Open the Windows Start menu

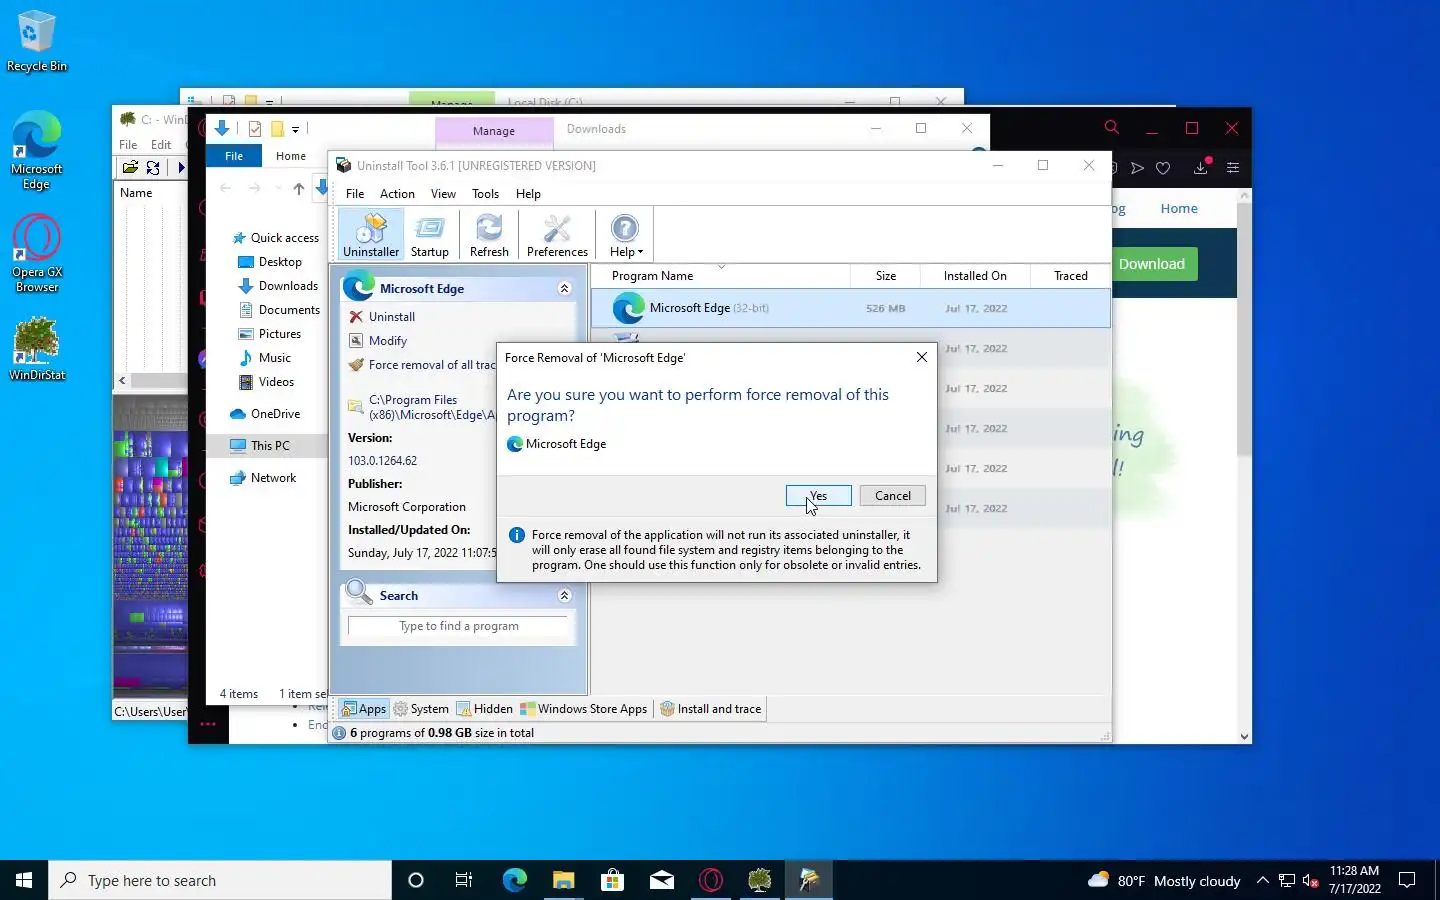pyautogui.click(x=24, y=880)
